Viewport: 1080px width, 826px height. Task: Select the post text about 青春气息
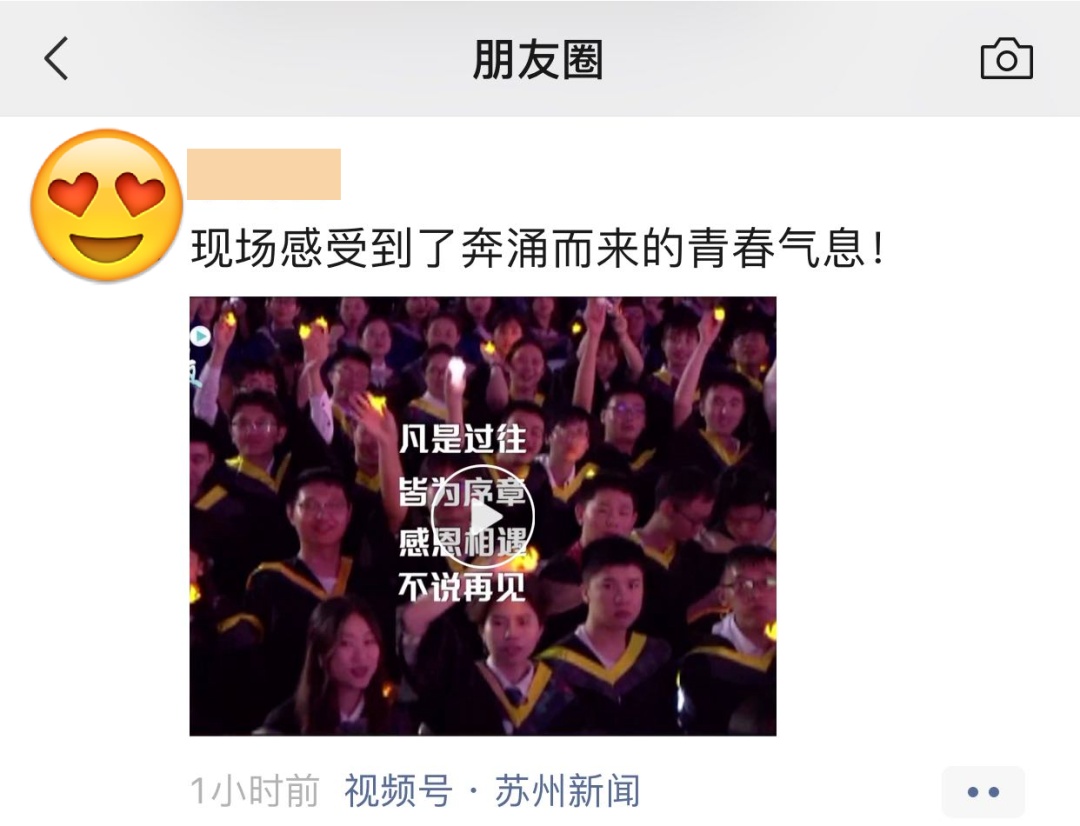click(x=537, y=248)
